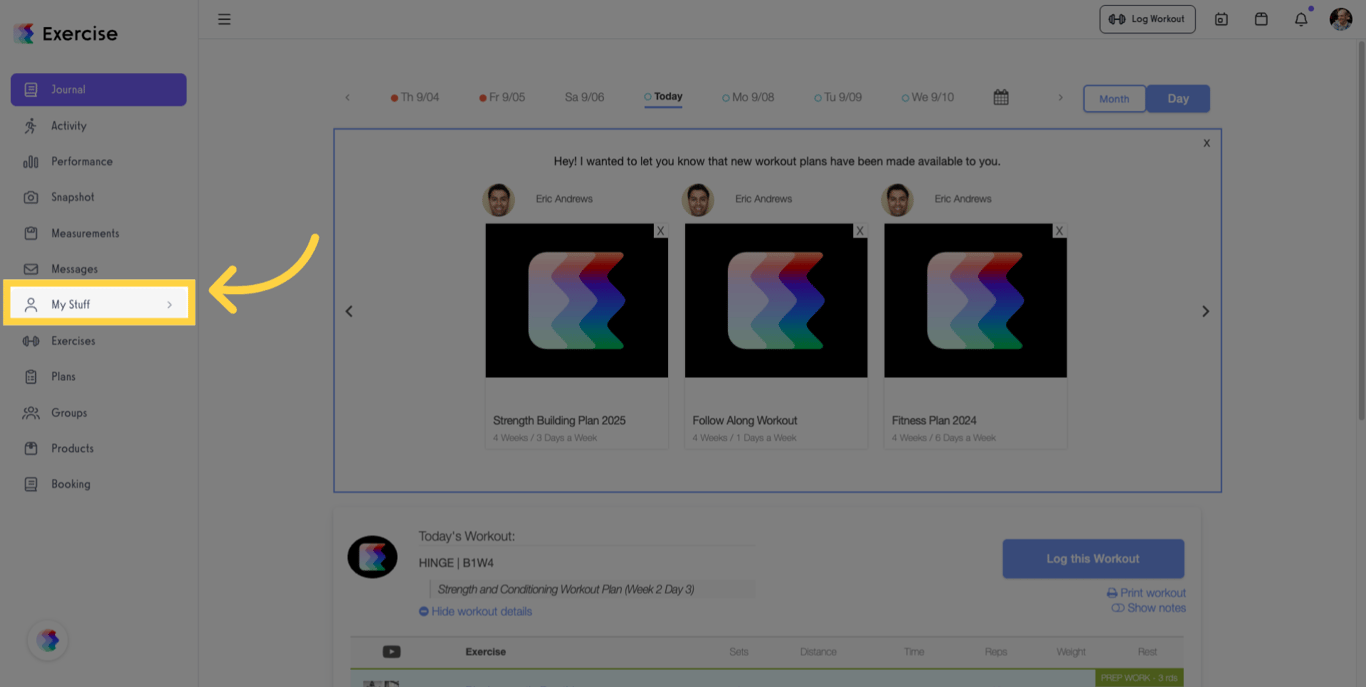Open the date picker calendar icon
Screen dimensions: 1366x687
tap(1001, 97)
